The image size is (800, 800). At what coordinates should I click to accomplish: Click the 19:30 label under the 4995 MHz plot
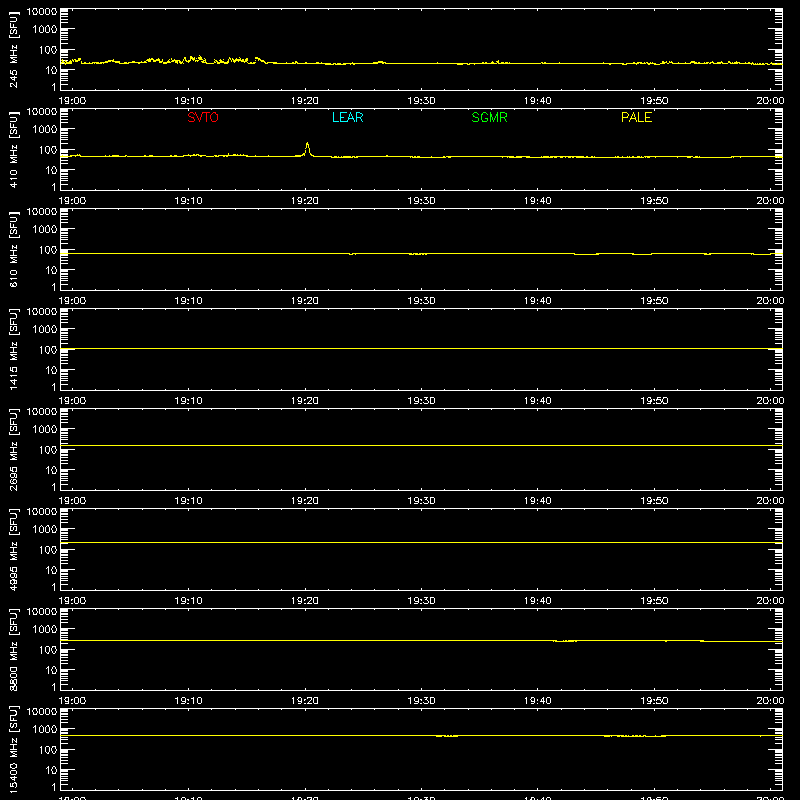click(x=421, y=601)
